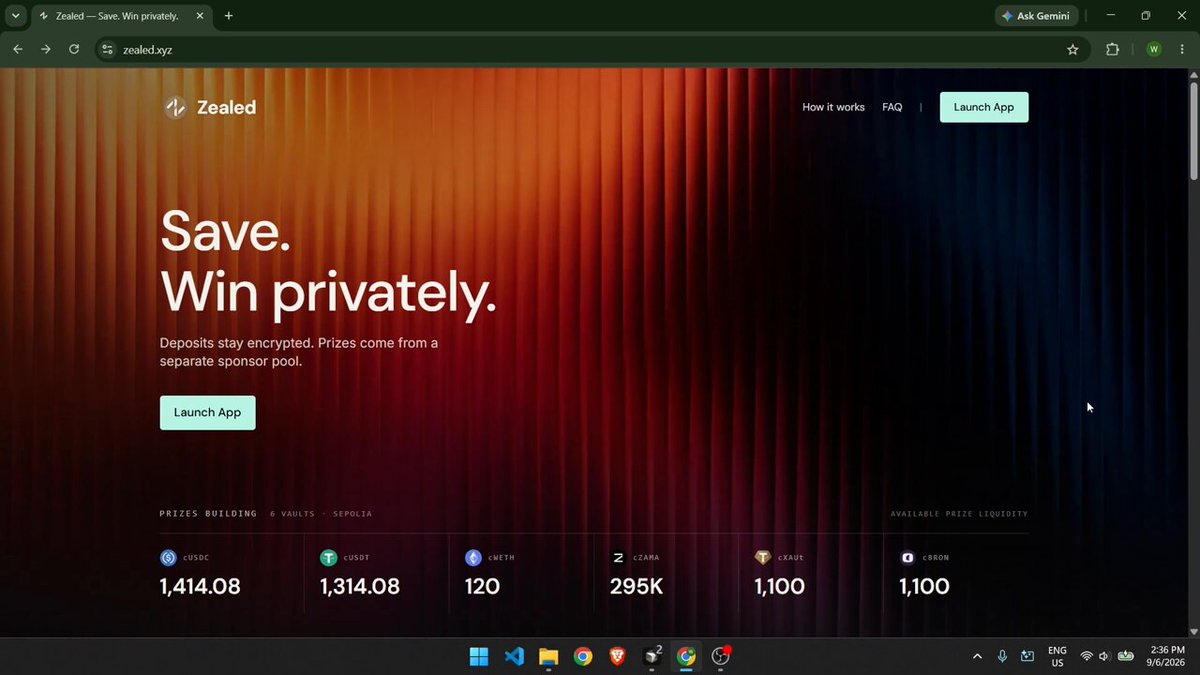Click the cZAMA token icon
Viewport: 1200px width, 675px height.
coord(618,558)
